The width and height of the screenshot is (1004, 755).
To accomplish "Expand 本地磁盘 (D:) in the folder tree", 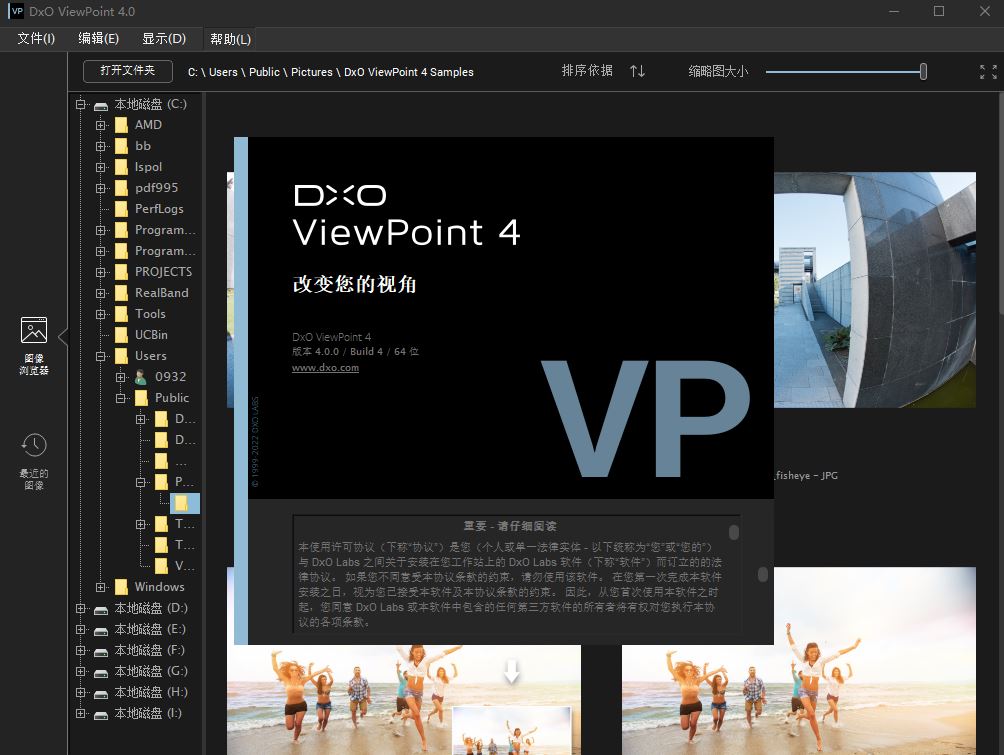I will tap(80, 607).
